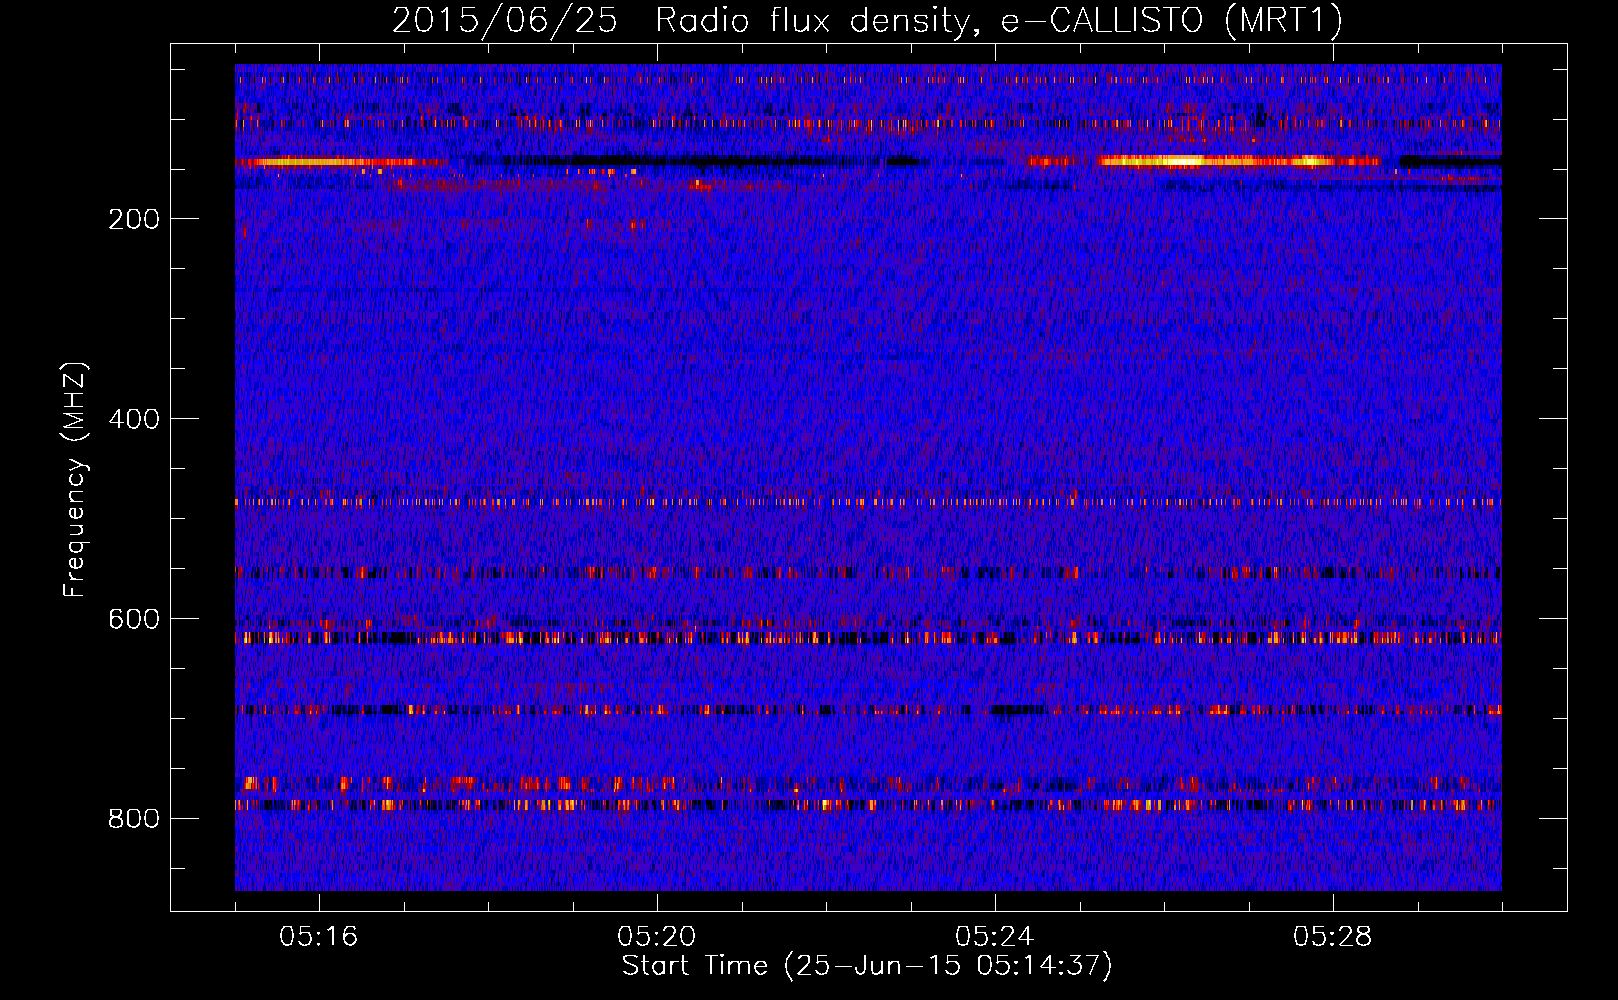The image size is (1618, 1000).
Task: Click the 200 frequency tick label
Action: [134, 219]
